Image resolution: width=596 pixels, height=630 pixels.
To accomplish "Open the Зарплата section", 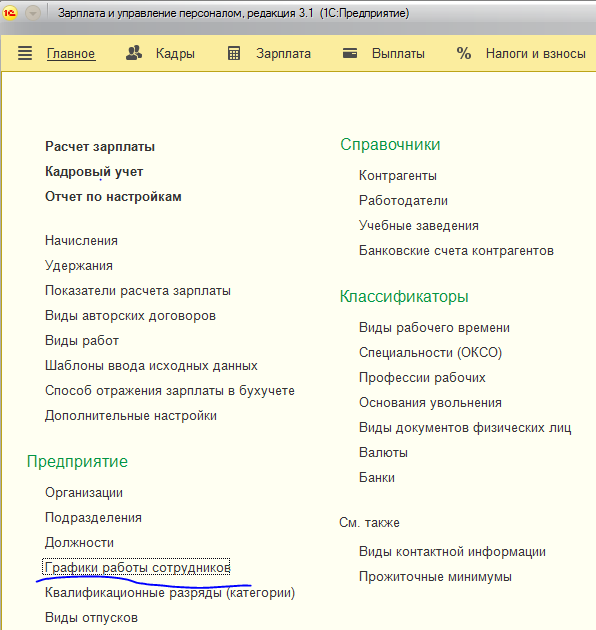I will point(283,53).
